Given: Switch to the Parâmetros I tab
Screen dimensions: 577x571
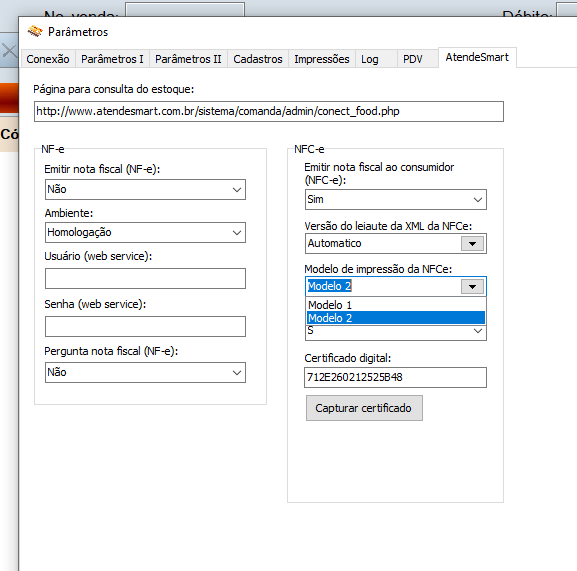Looking at the screenshot, I should point(112,59).
